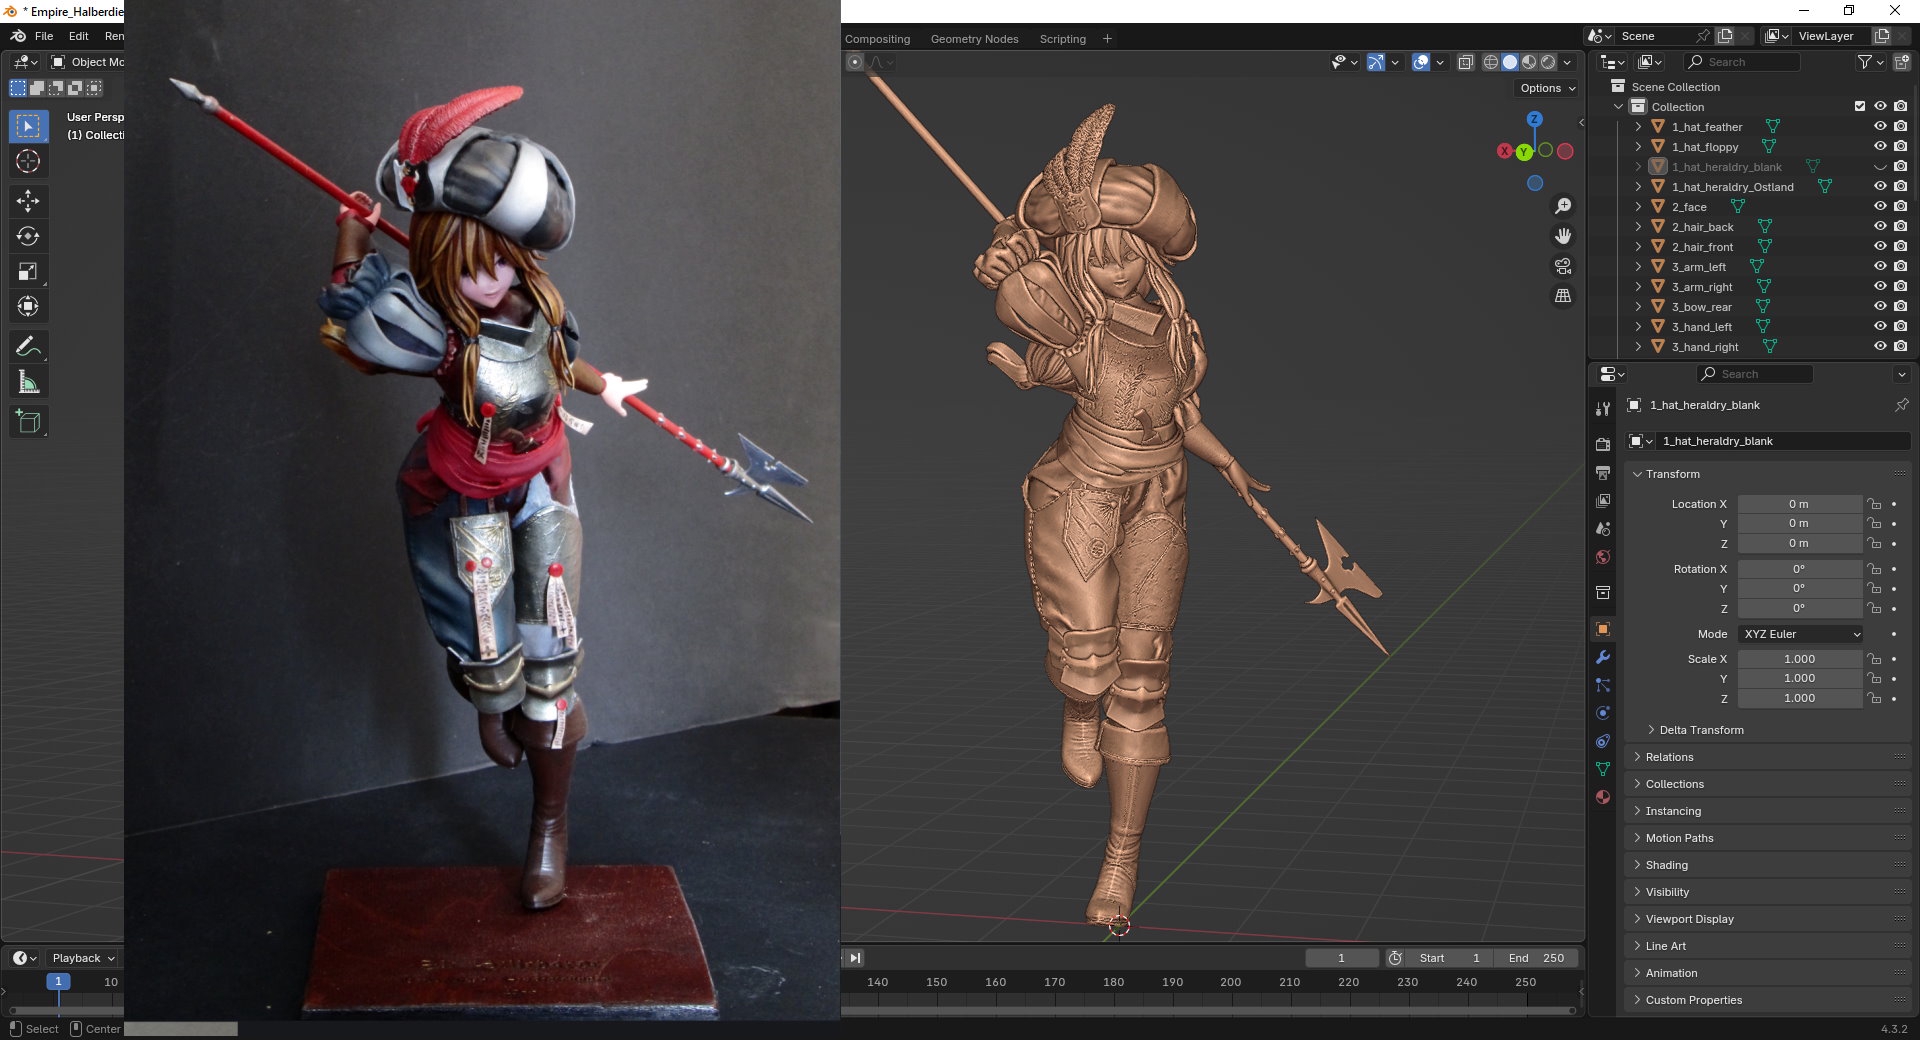Open the viewport shading options dropdown
This screenshot has height=1040, width=1920.
click(1568, 62)
